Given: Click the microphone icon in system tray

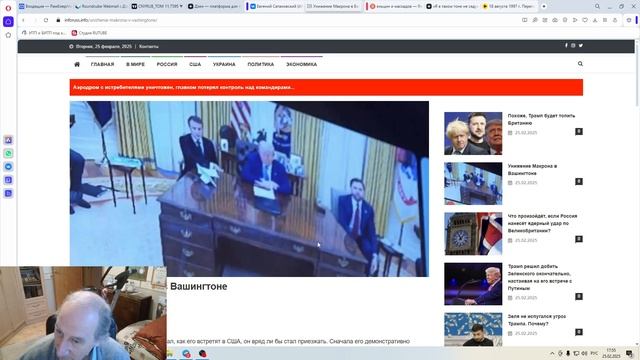Looking at the screenshot, I should click(568, 353).
